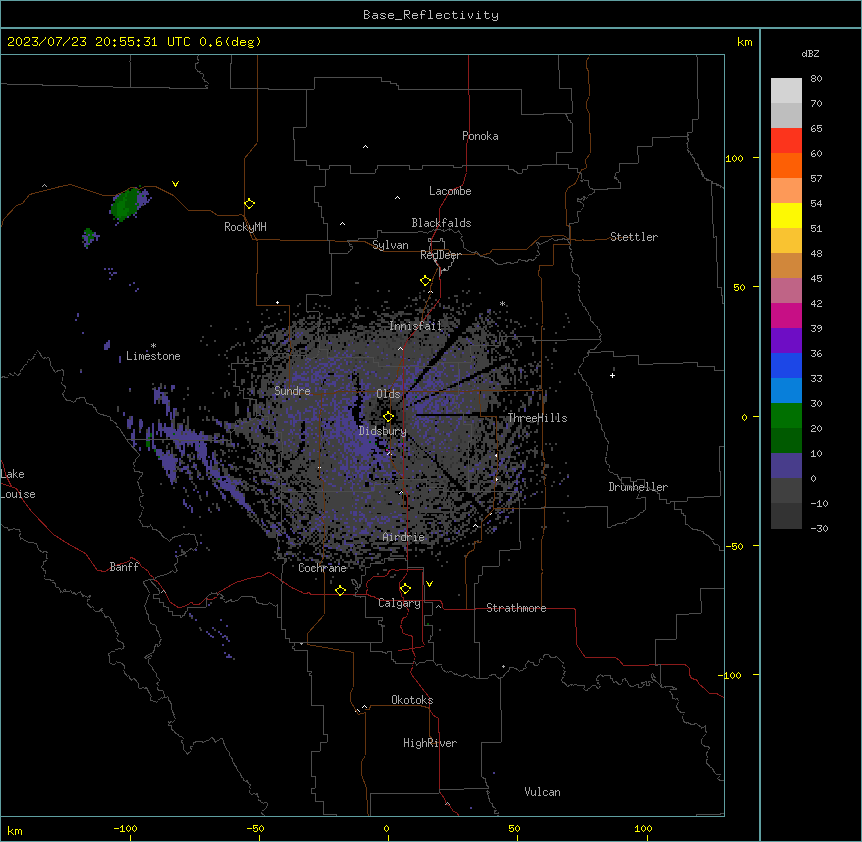Screen dimensions: 862x842
Task: Click the Lake Louise label
Action: (16, 484)
